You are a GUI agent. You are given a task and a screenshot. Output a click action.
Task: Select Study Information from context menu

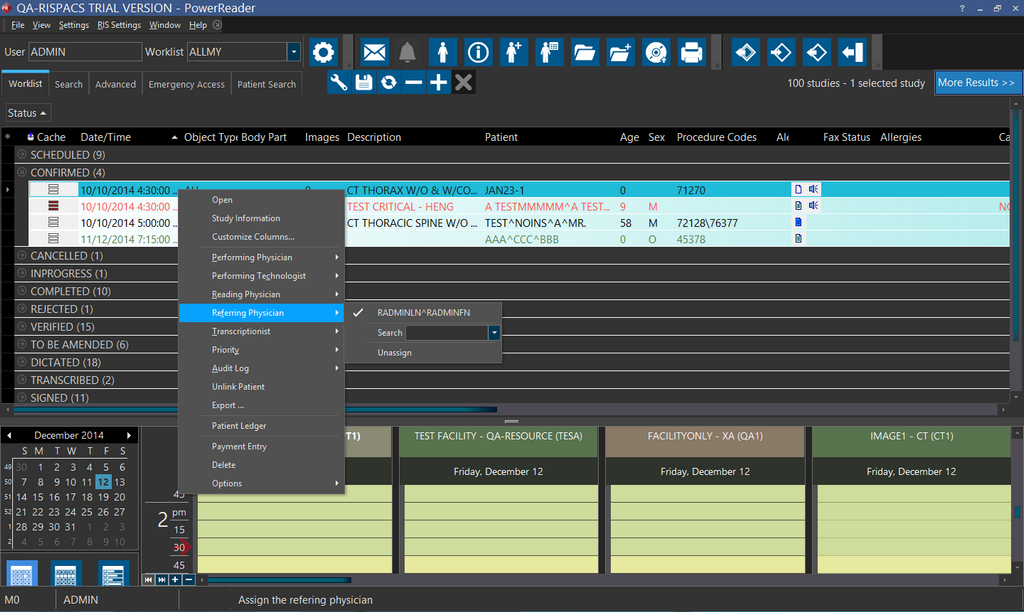(246, 218)
